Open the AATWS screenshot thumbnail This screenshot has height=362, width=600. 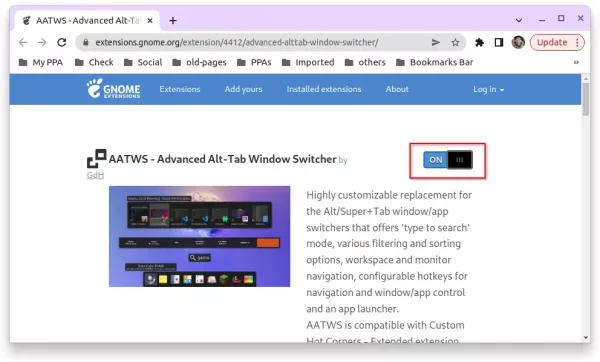pos(199,236)
